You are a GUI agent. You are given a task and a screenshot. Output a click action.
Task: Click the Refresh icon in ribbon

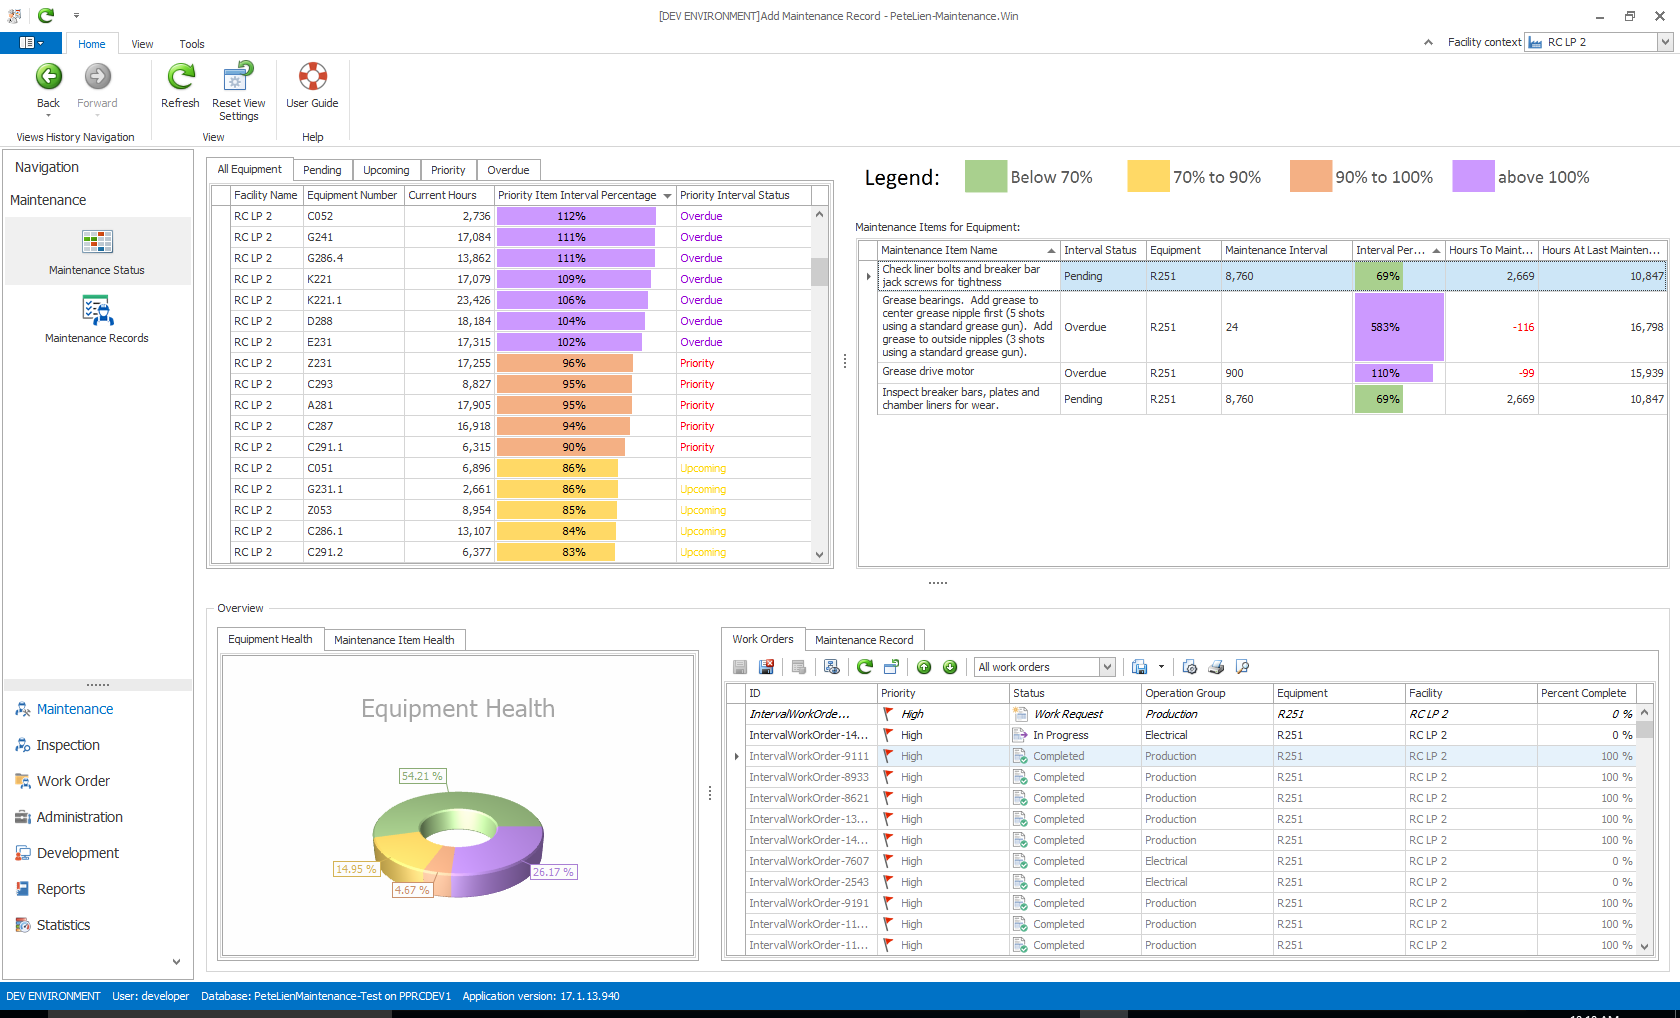(180, 76)
